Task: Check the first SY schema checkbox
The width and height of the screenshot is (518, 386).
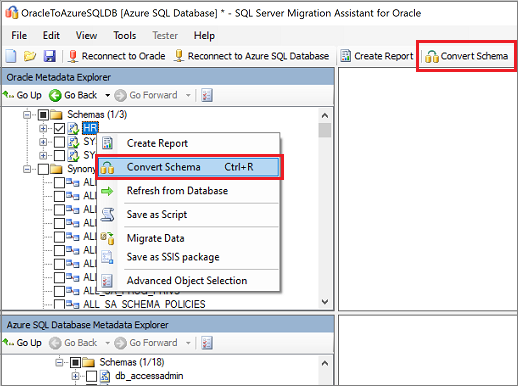Action: click(59, 142)
